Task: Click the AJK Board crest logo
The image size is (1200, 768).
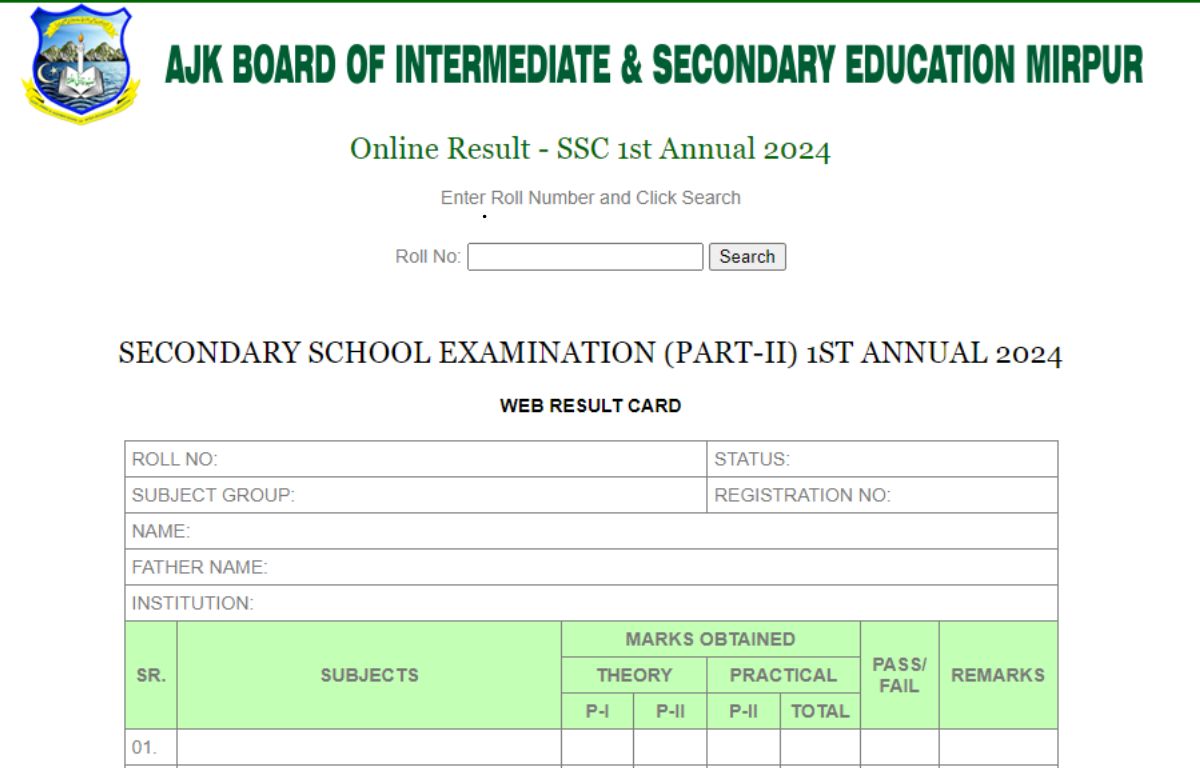Action: point(81,65)
